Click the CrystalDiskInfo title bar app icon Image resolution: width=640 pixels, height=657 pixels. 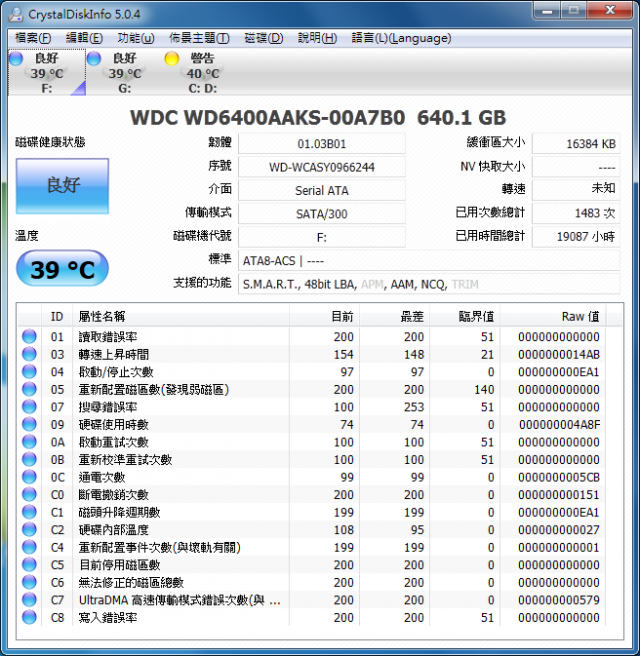pyautogui.click(x=16, y=14)
